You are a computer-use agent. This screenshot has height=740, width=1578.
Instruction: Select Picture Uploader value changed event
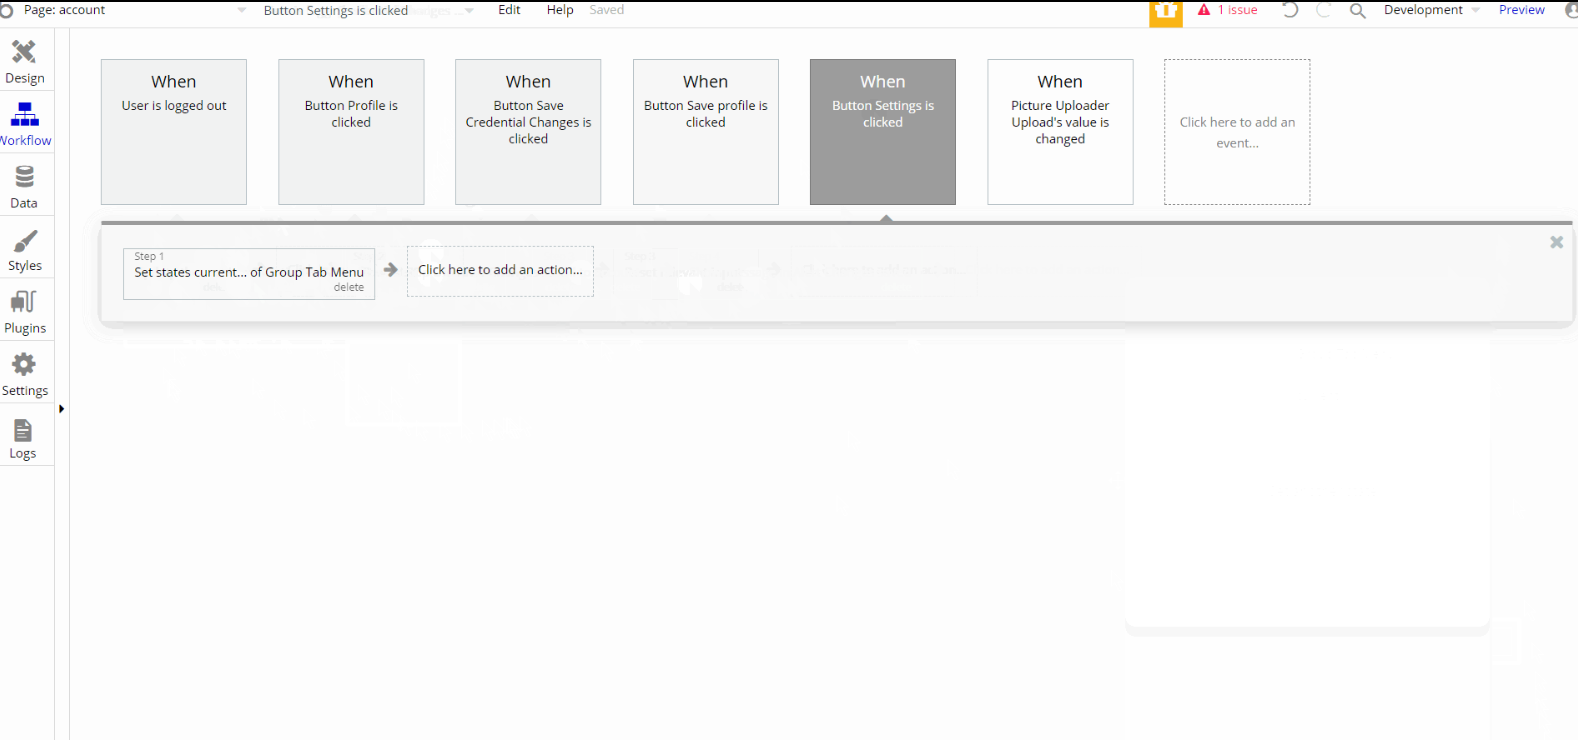pyautogui.click(x=1060, y=132)
